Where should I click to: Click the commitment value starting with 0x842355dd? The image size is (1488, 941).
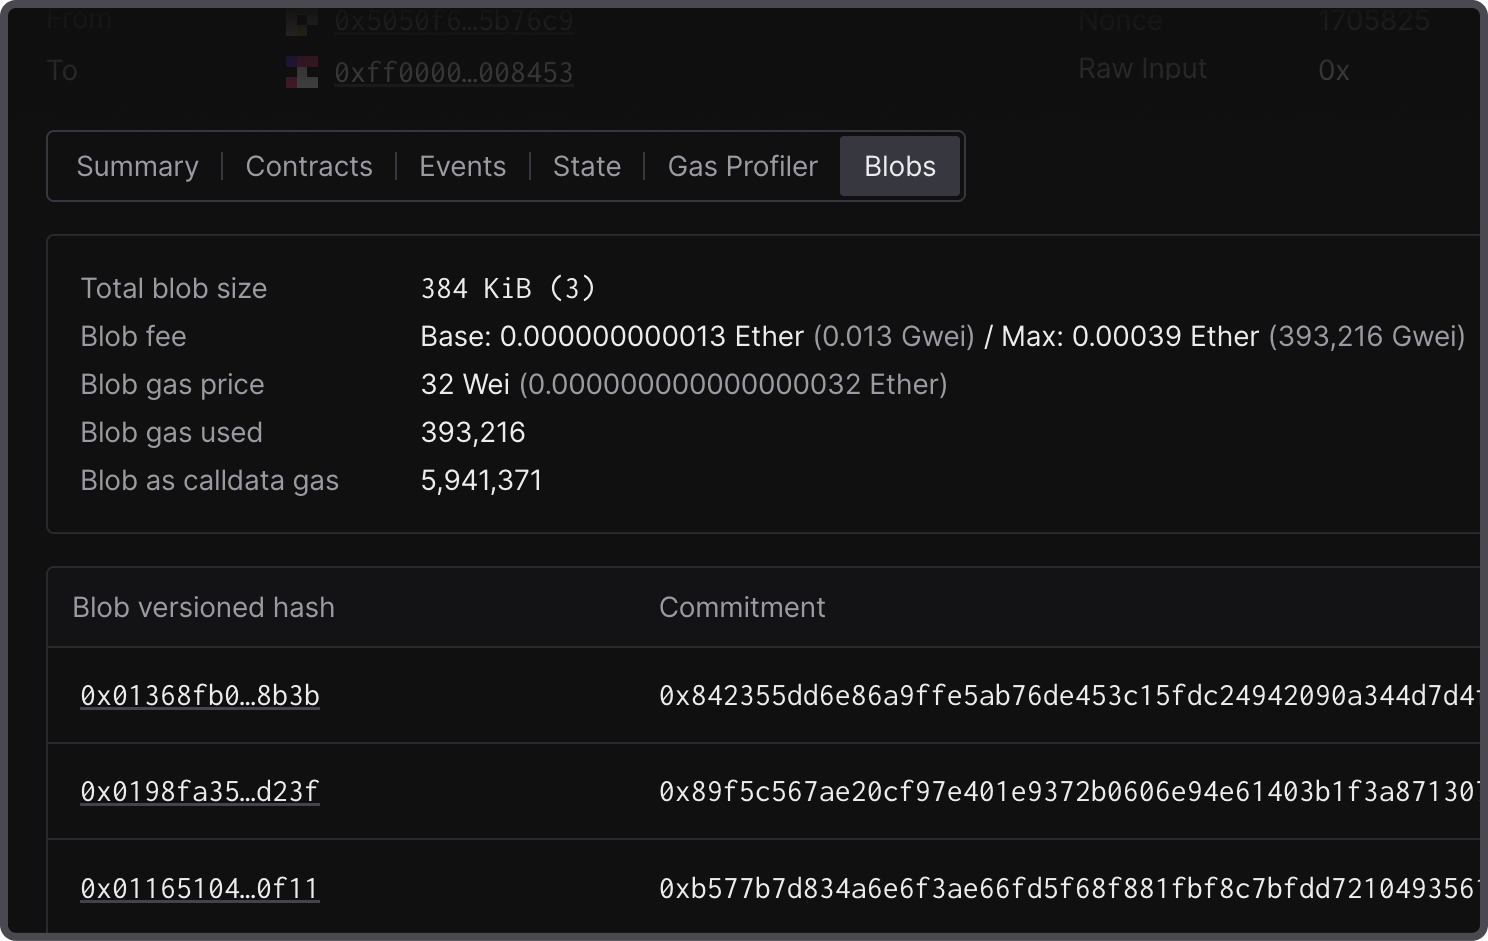click(x=1066, y=695)
